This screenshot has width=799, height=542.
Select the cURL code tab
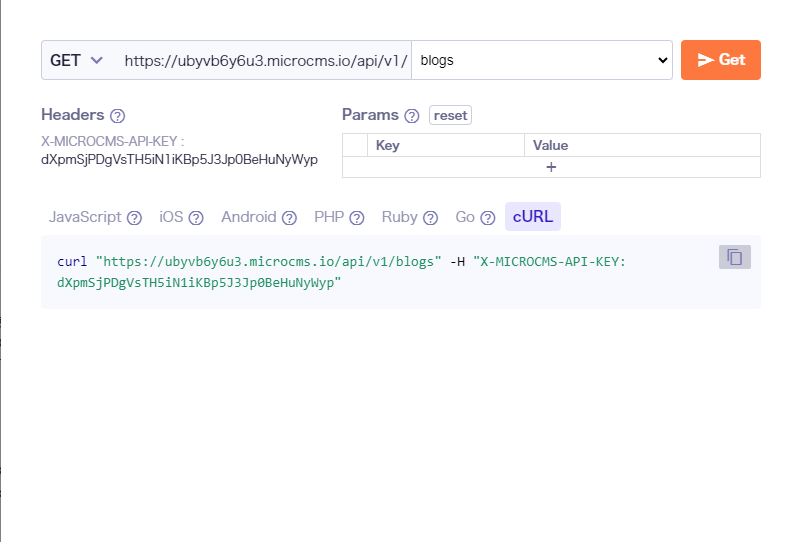(x=532, y=216)
